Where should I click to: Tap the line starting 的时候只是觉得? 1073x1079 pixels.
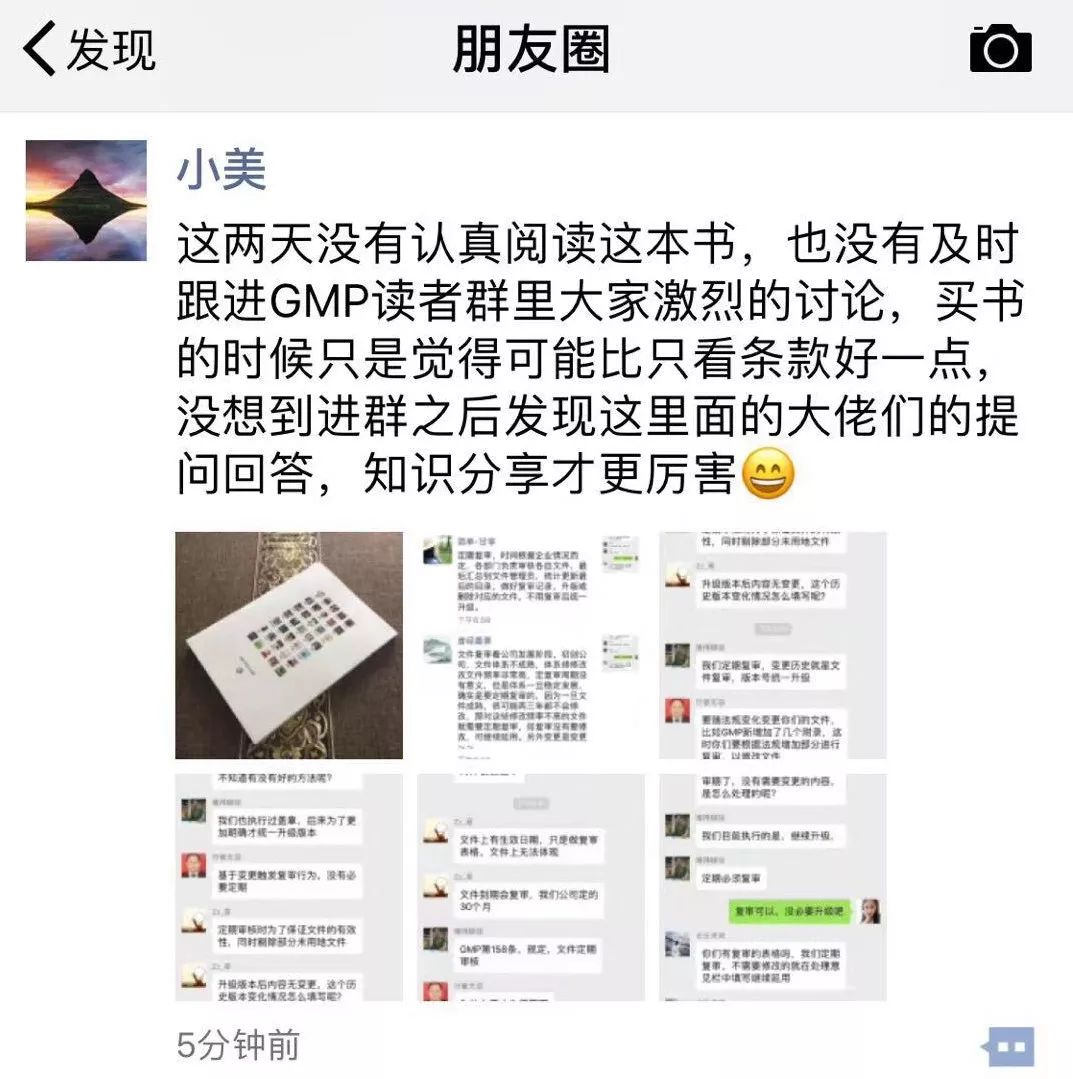pos(585,359)
